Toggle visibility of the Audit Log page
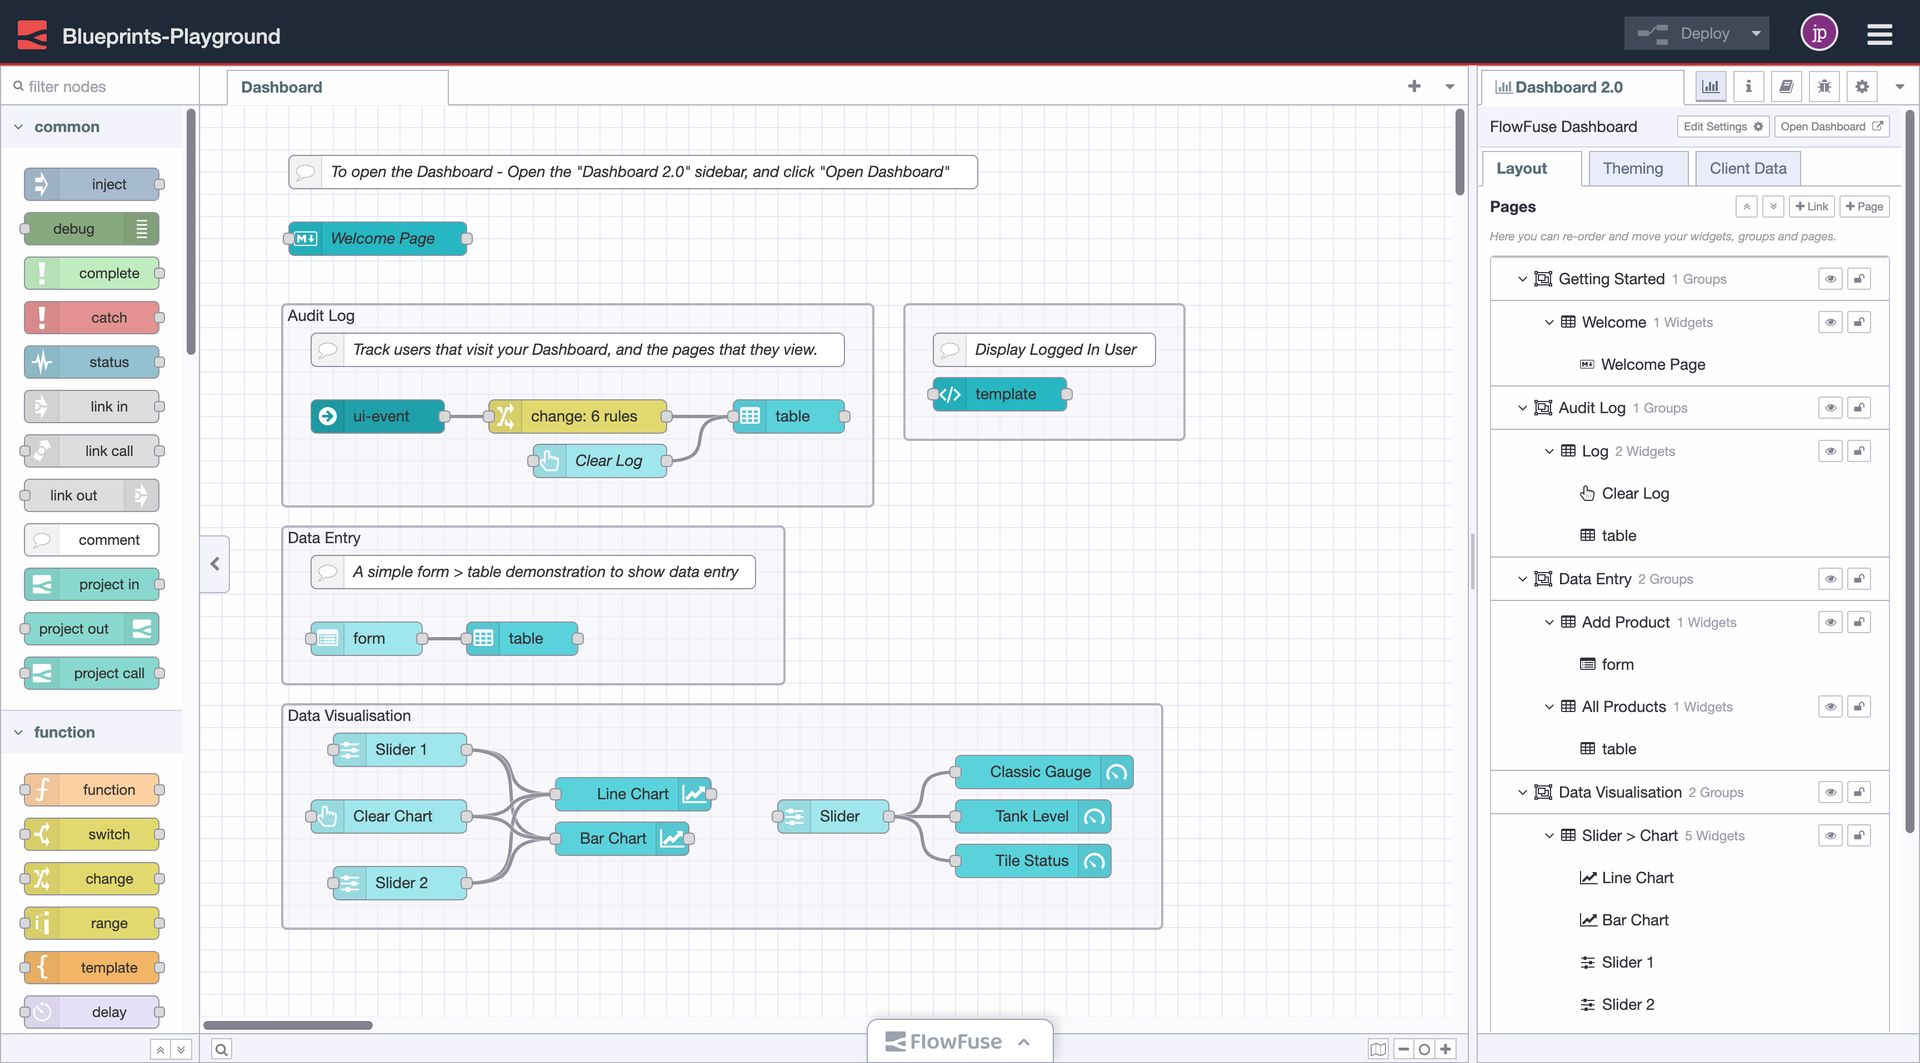Screen dimensions: 1920x1063 point(1830,407)
